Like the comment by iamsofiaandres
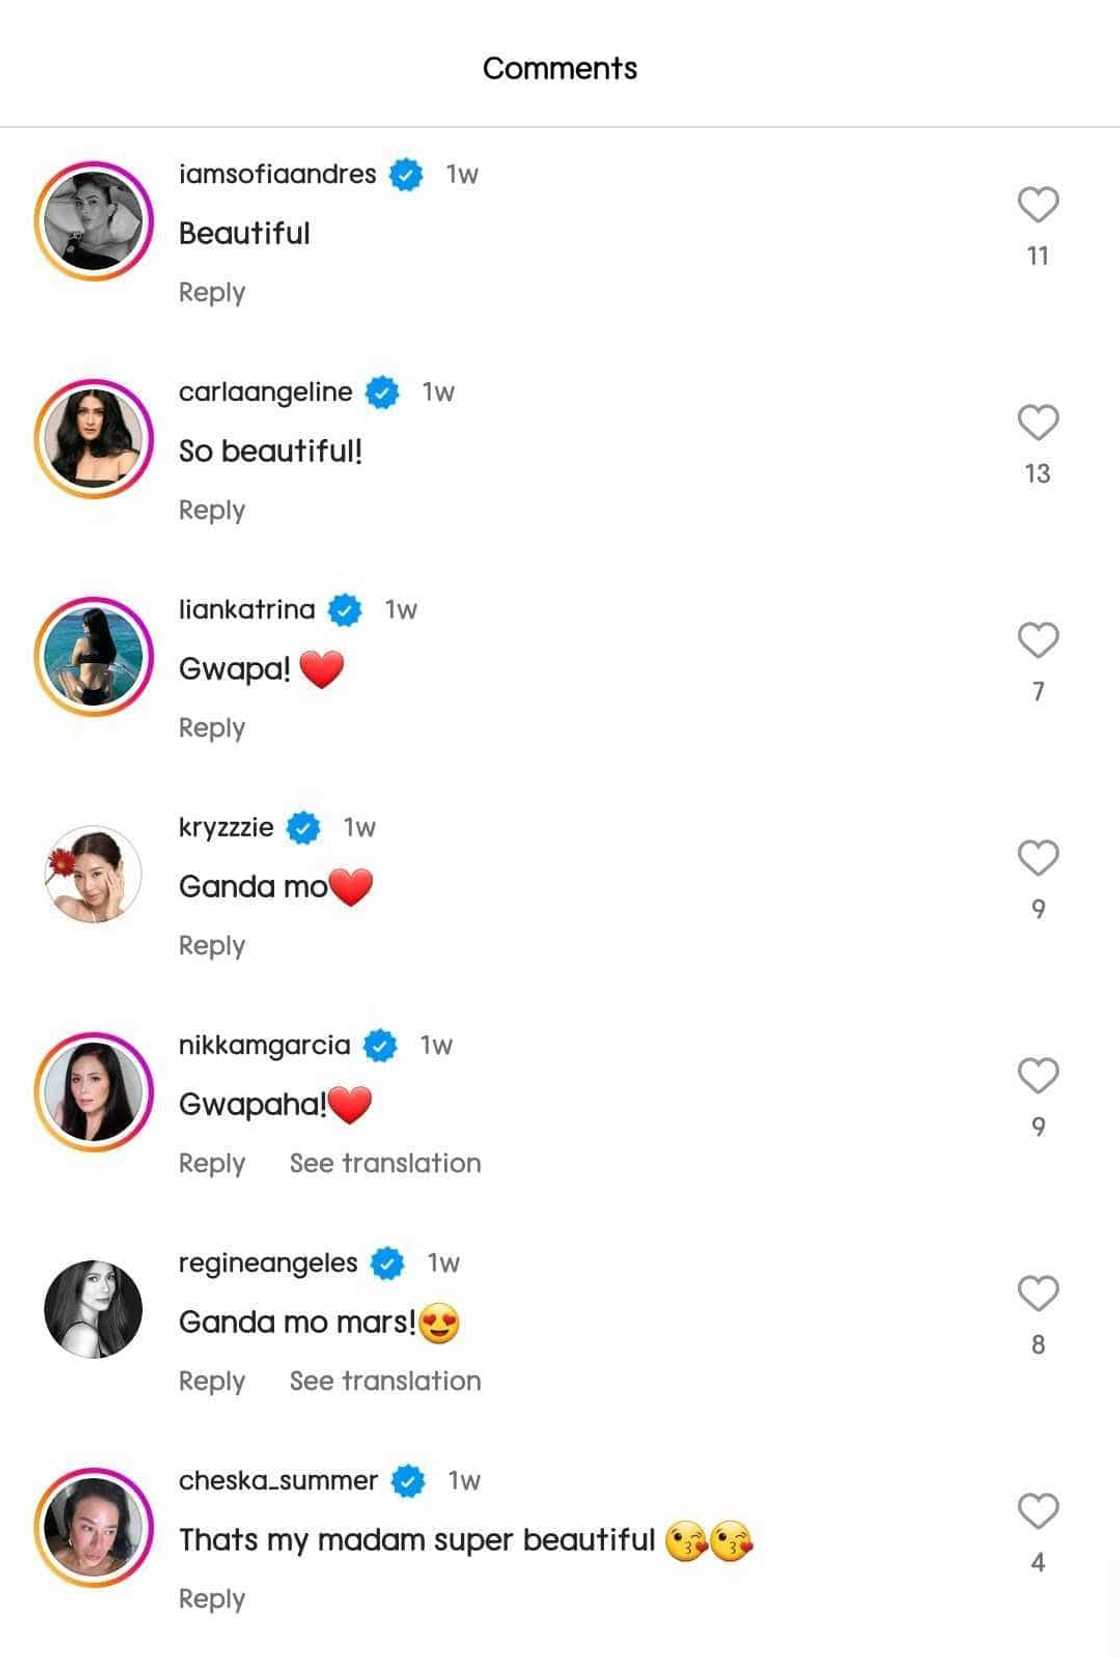 point(1038,205)
